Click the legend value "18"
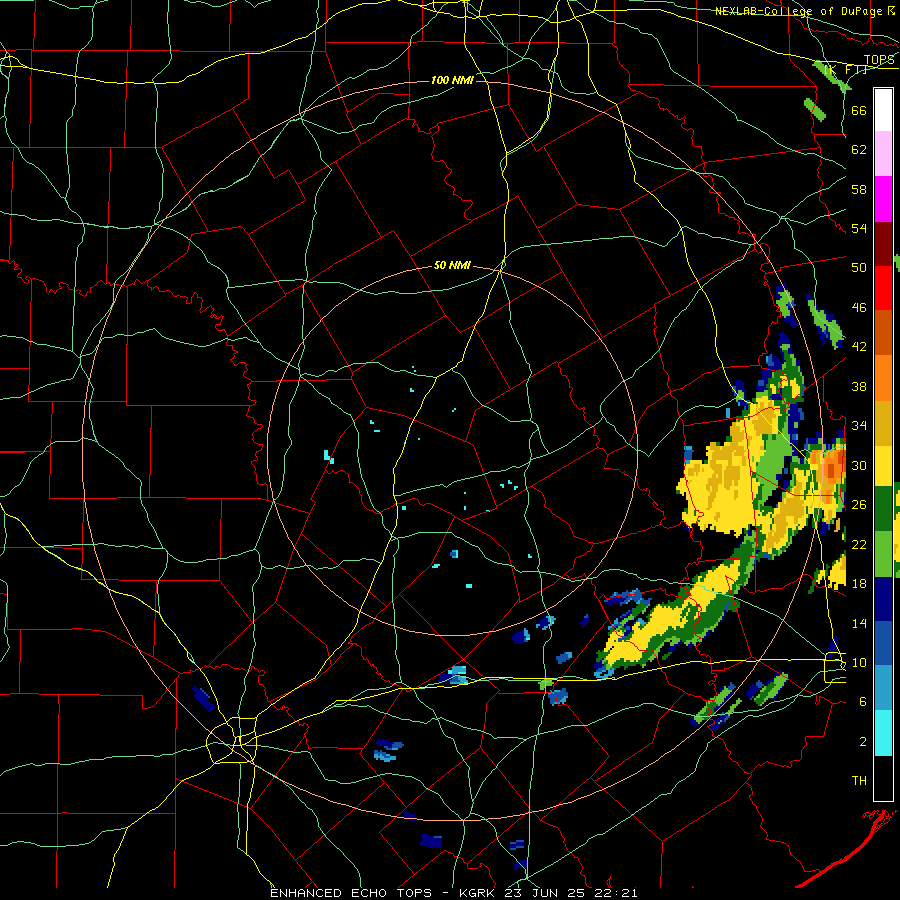Screen dimensions: 900x900 tap(859, 584)
